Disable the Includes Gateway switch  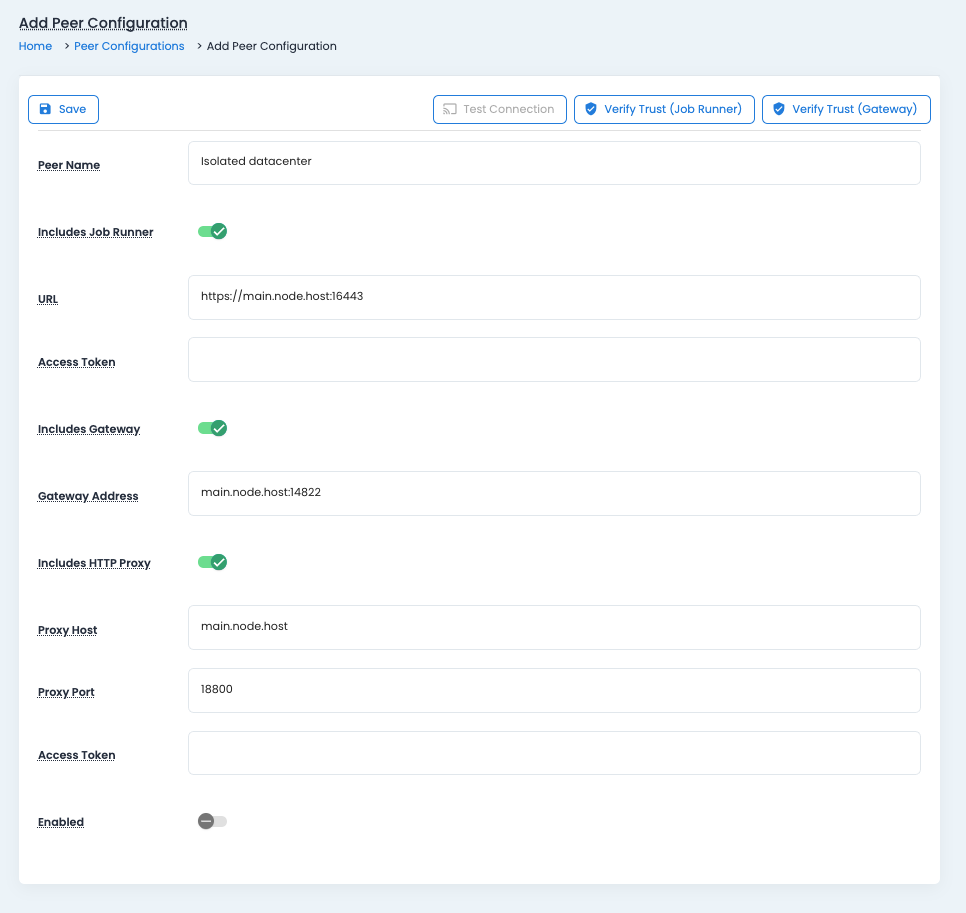(212, 428)
